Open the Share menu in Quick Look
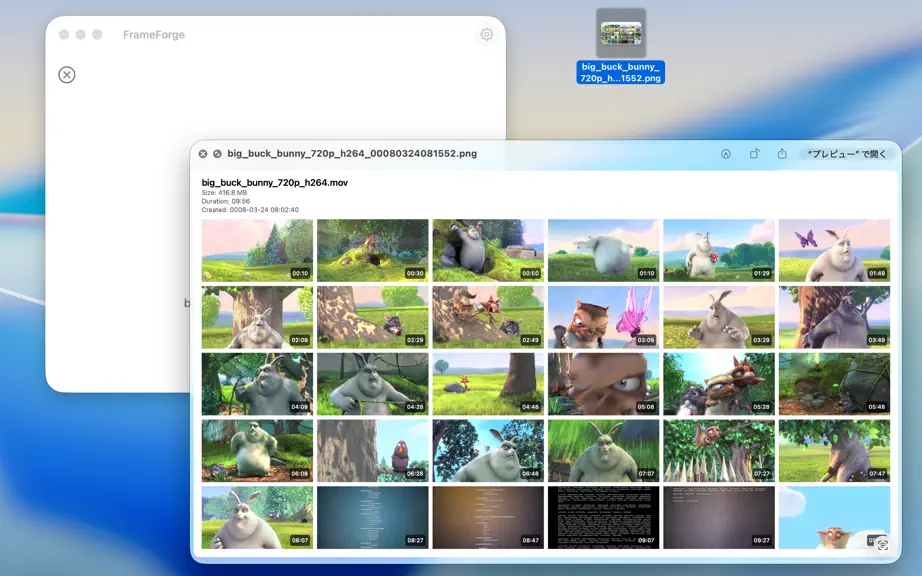The height and width of the screenshot is (576, 922). tap(782, 154)
